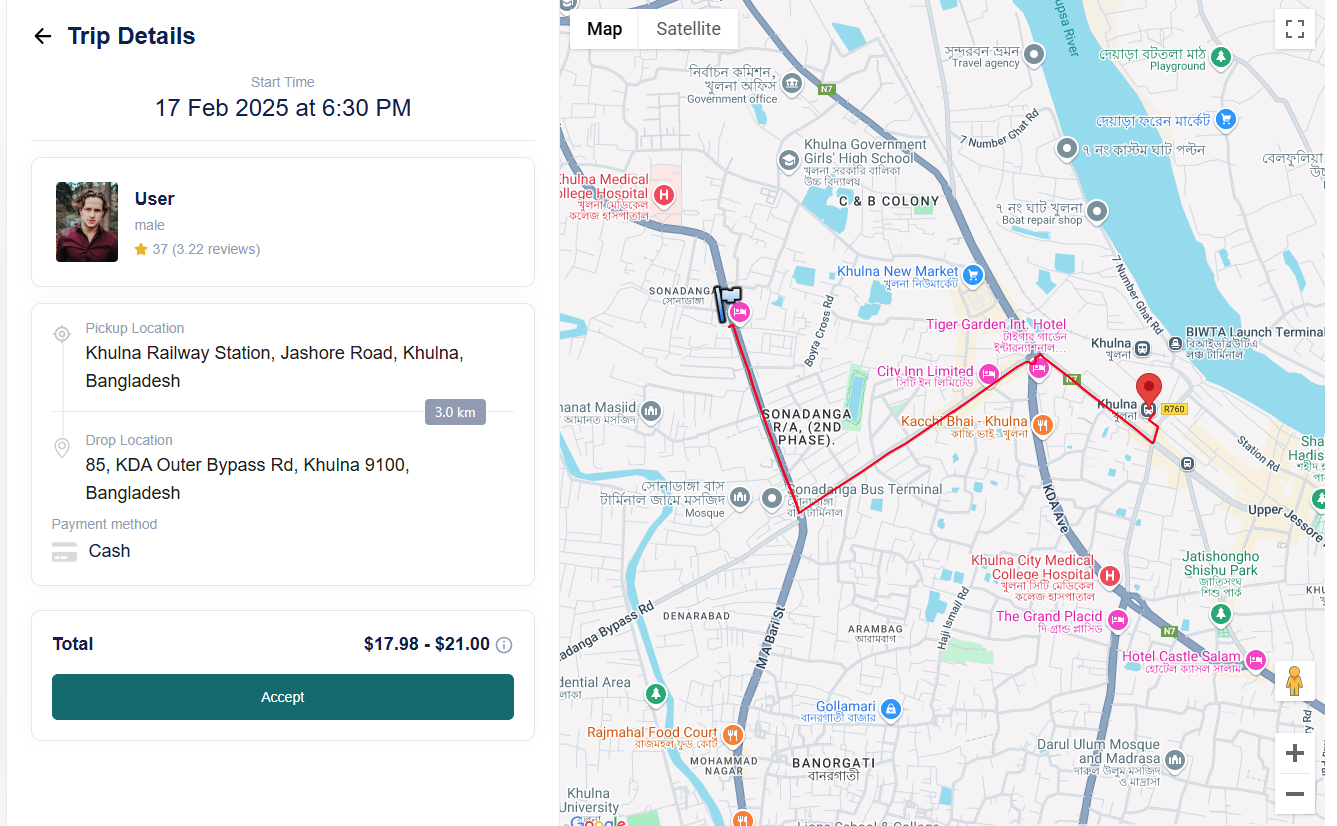The width and height of the screenshot is (1337, 826).
Task: Switch to Satellite map view
Action: point(688,29)
